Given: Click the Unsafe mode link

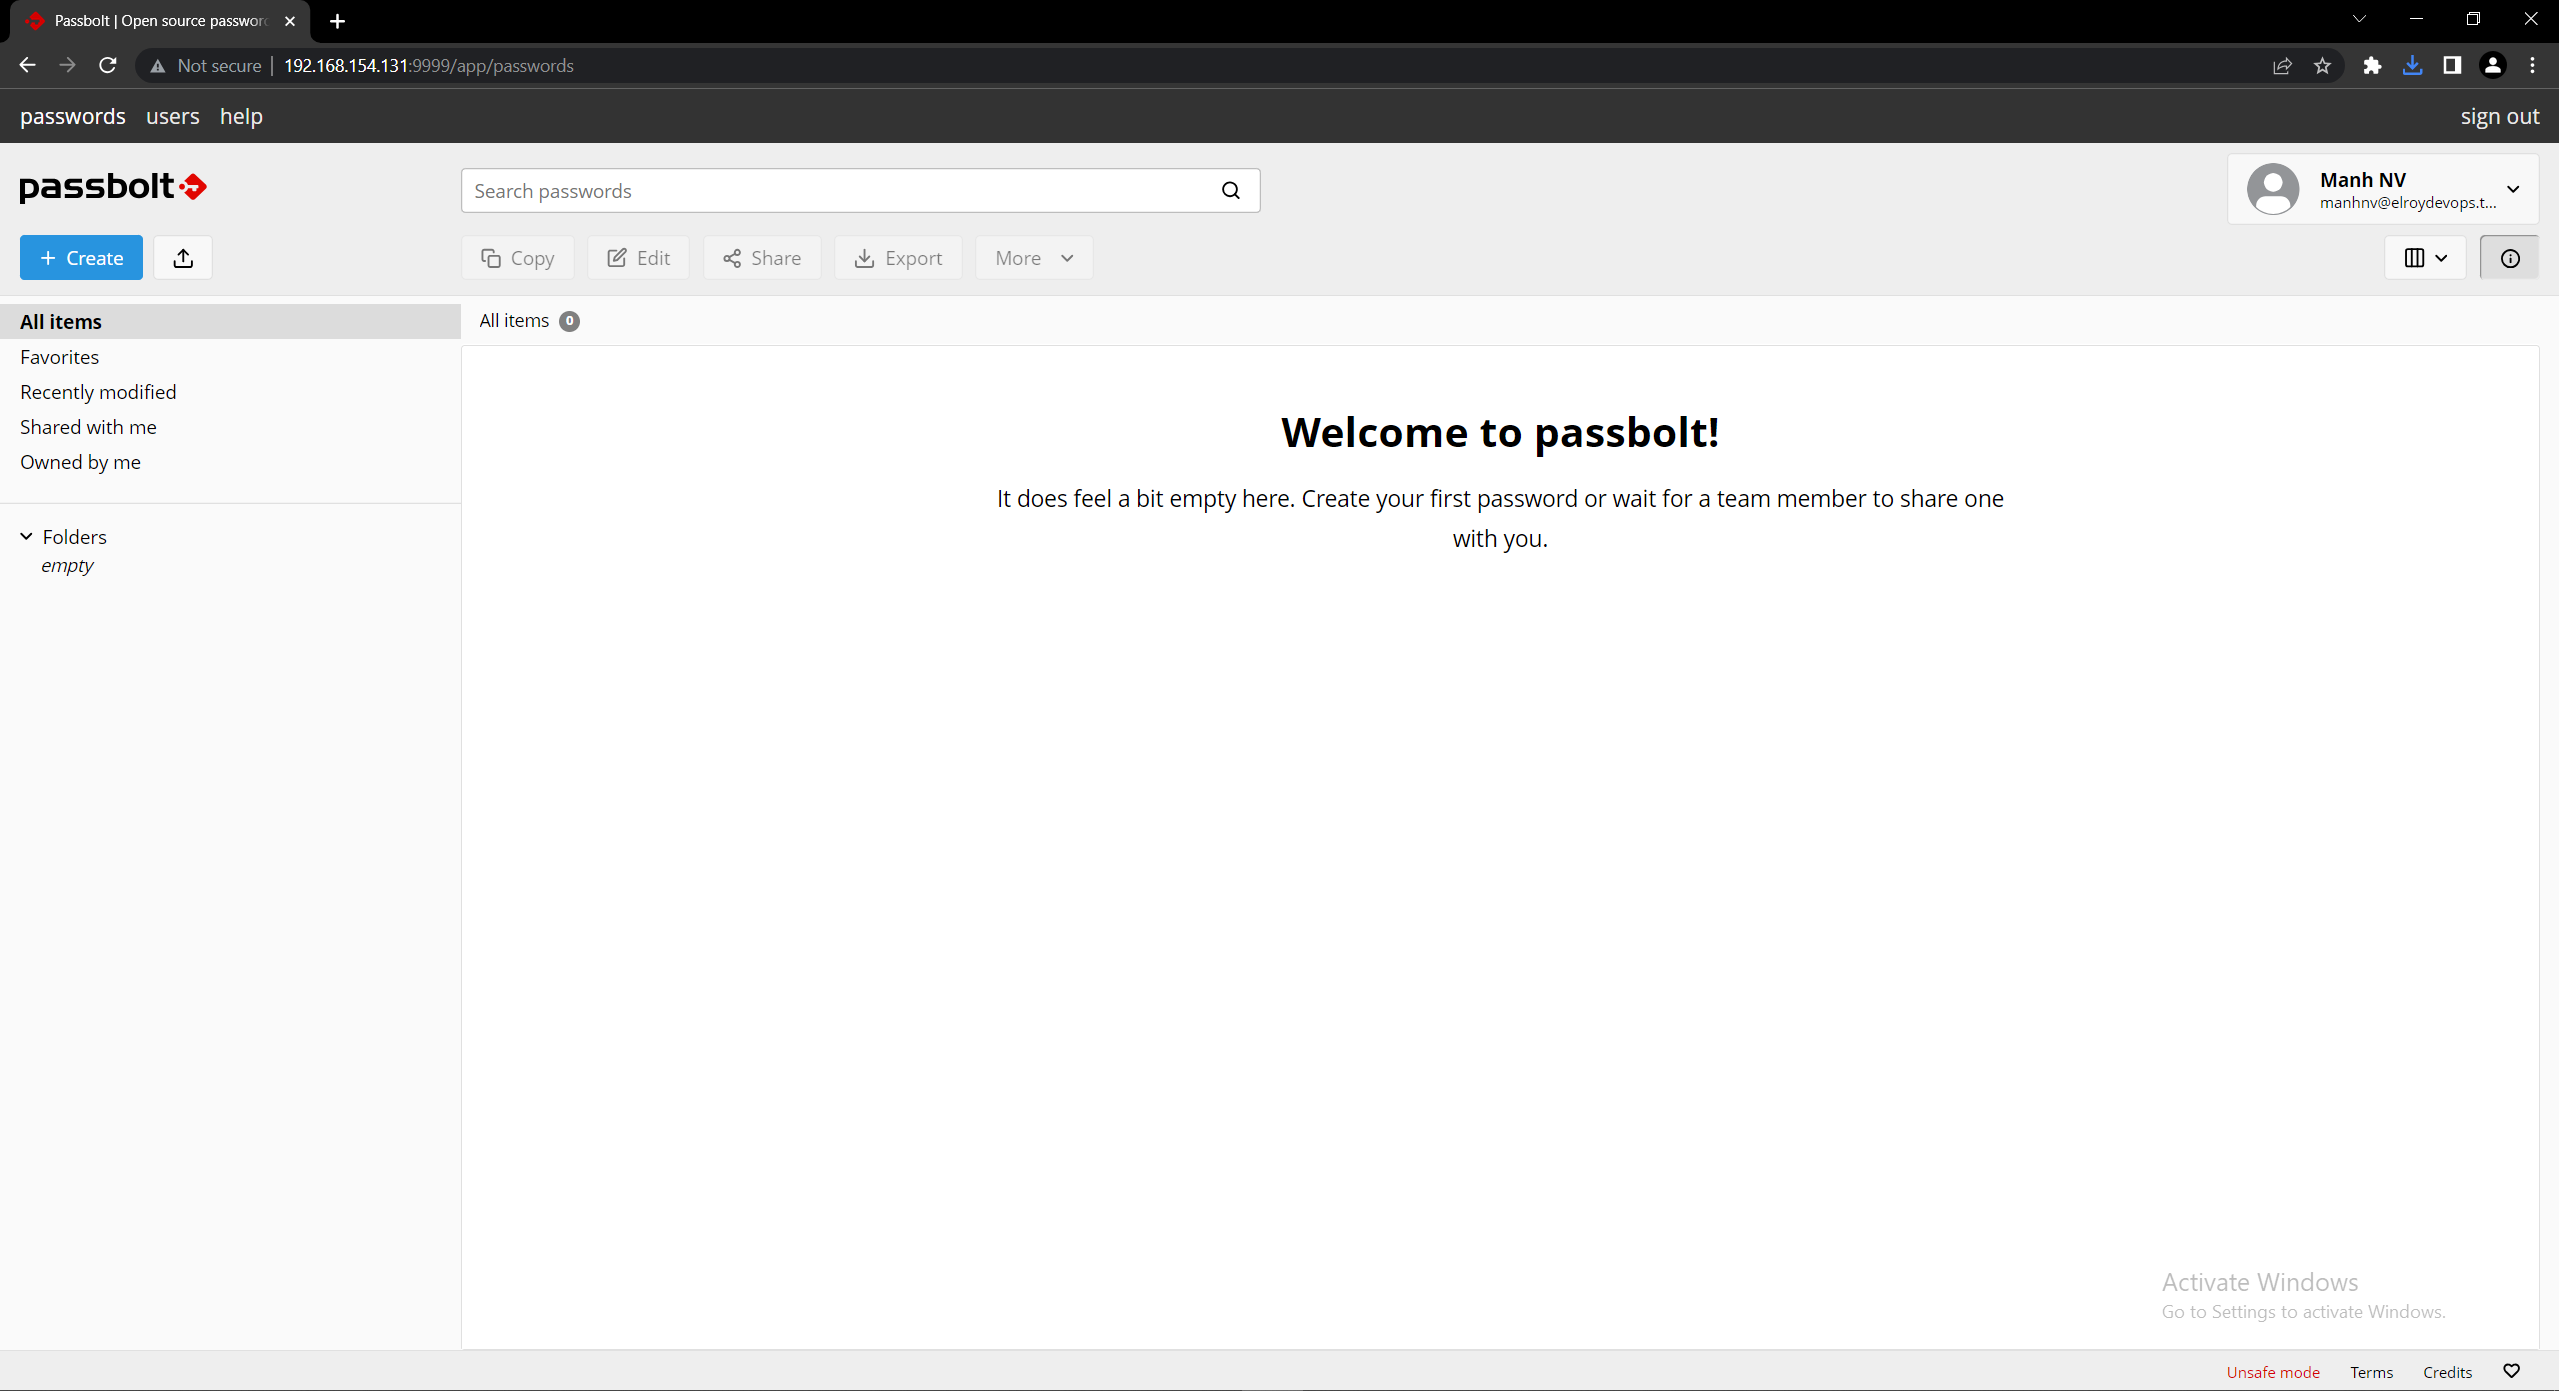Looking at the screenshot, I should 2273,1372.
